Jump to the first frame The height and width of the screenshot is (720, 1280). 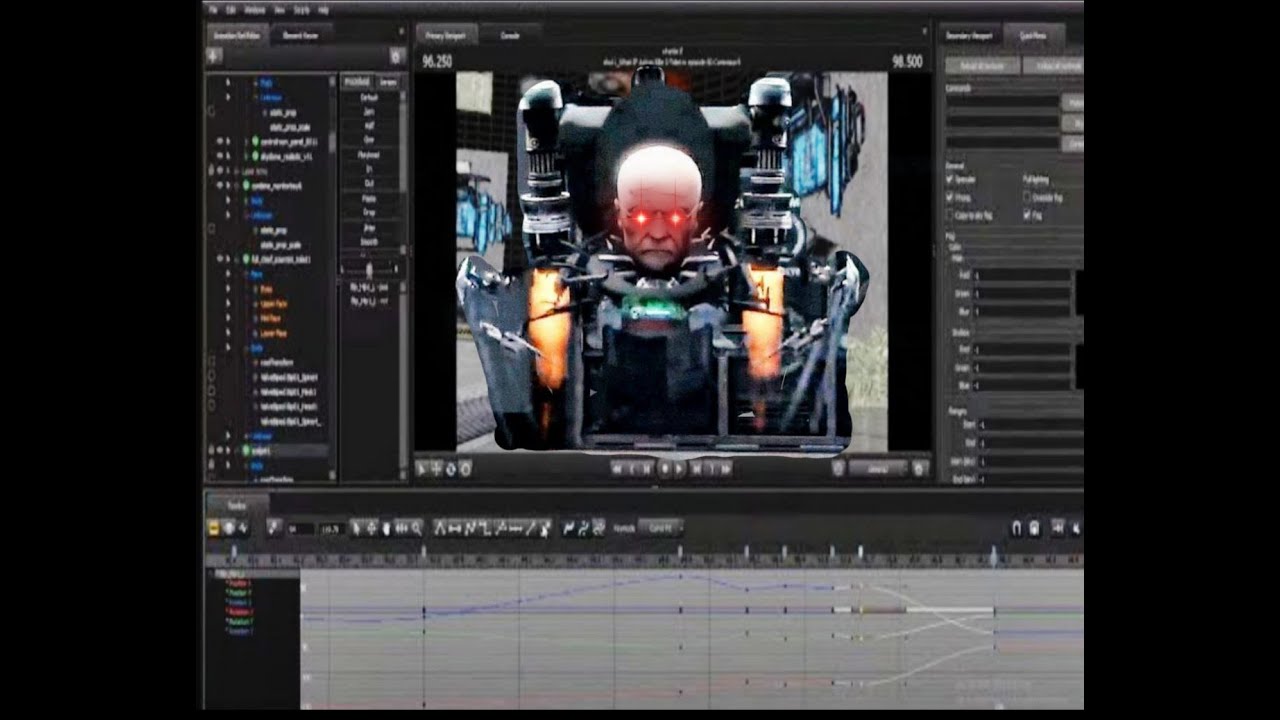tap(618, 468)
